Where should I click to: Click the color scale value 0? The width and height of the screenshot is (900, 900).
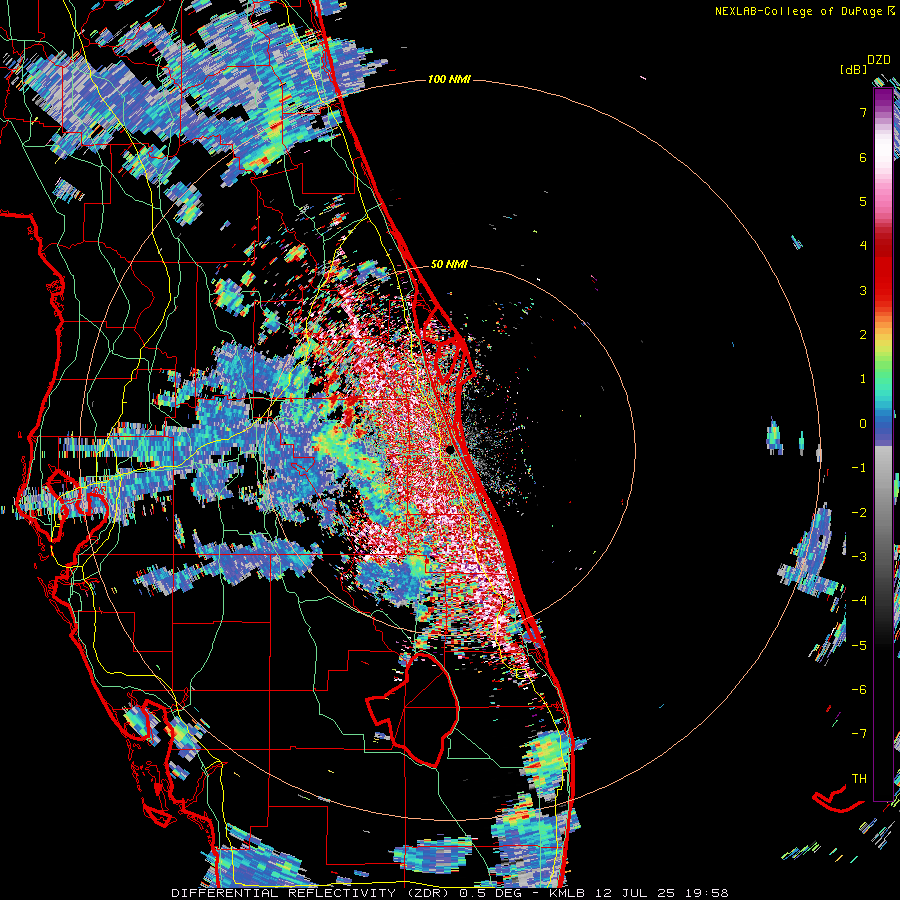coord(863,424)
